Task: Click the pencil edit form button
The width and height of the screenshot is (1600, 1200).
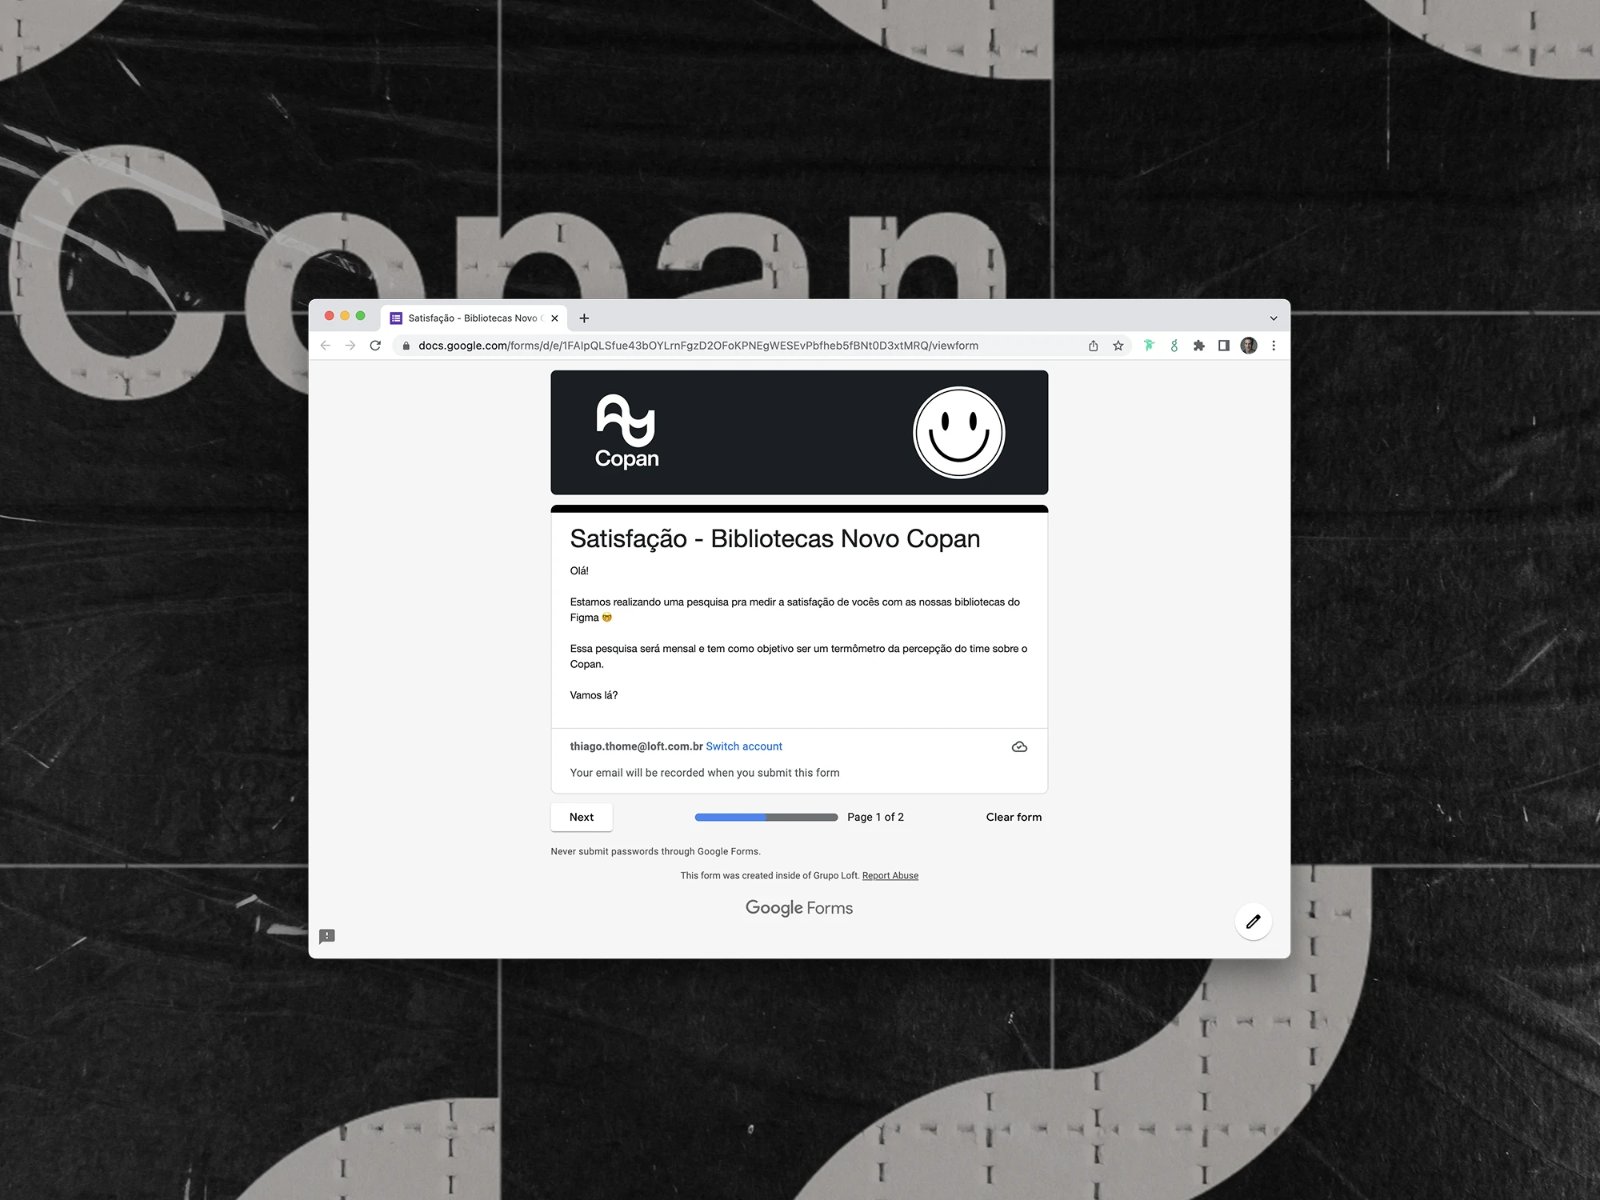Action: click(1253, 921)
